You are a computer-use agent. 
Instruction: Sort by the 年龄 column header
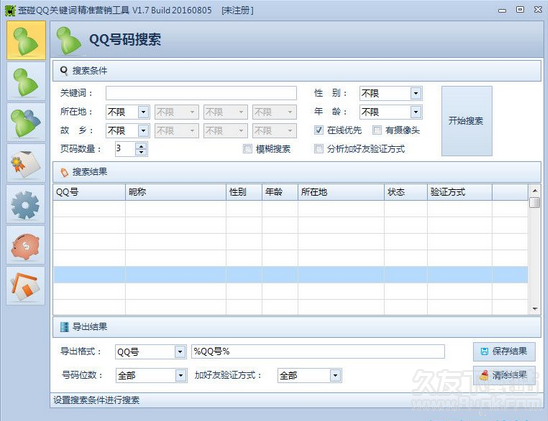pos(280,193)
